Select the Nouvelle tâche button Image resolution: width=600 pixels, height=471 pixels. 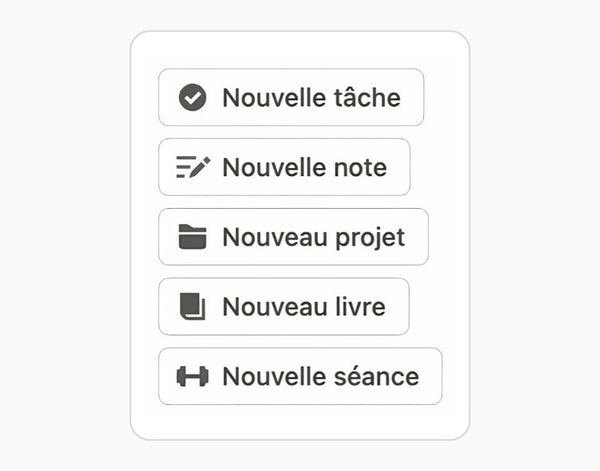click(291, 98)
